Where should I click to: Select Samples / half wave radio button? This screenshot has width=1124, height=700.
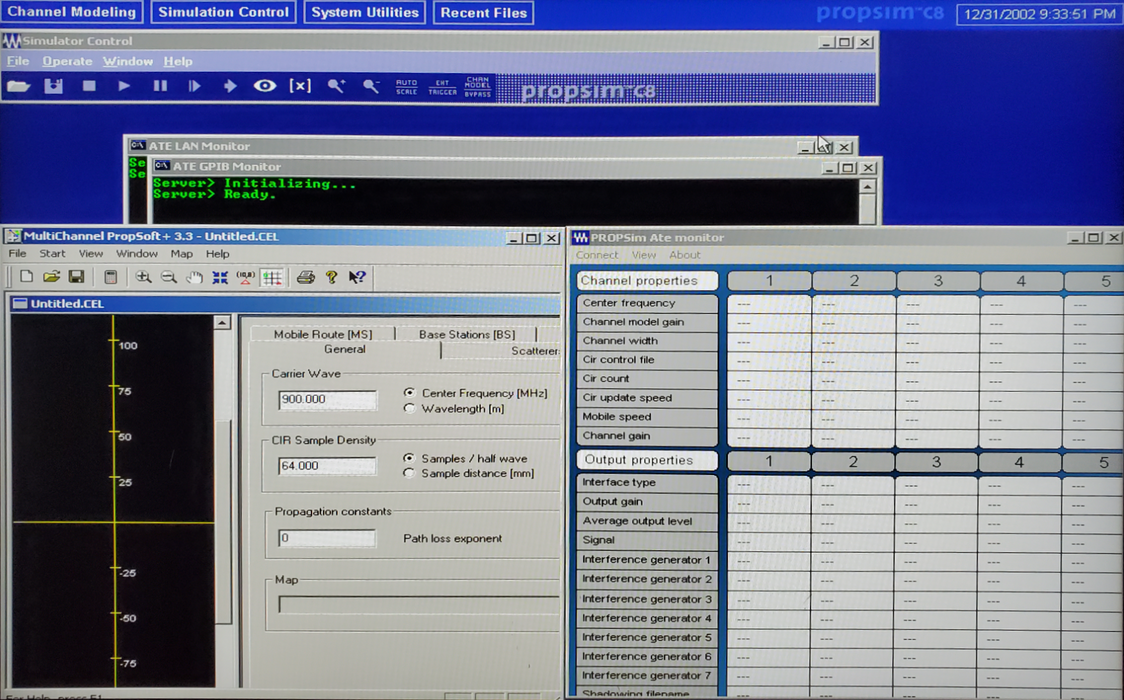click(409, 458)
